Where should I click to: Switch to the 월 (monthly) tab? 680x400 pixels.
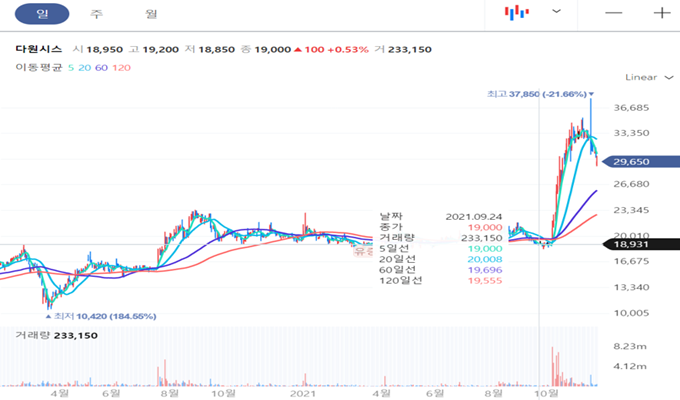(x=150, y=14)
